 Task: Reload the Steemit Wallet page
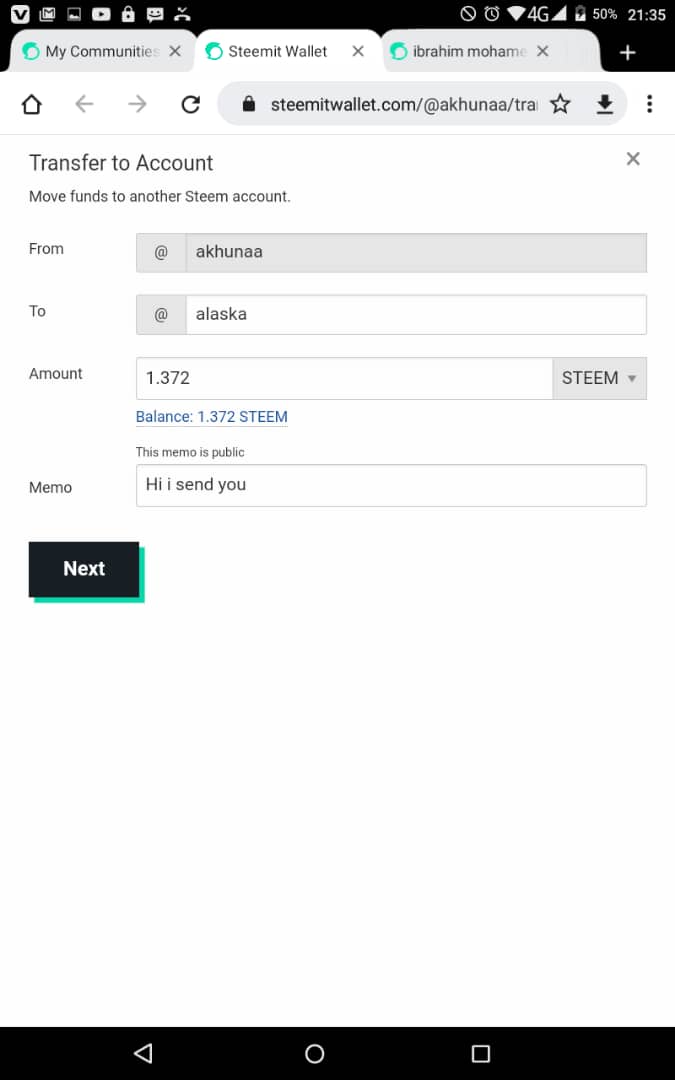pyautogui.click(x=190, y=104)
